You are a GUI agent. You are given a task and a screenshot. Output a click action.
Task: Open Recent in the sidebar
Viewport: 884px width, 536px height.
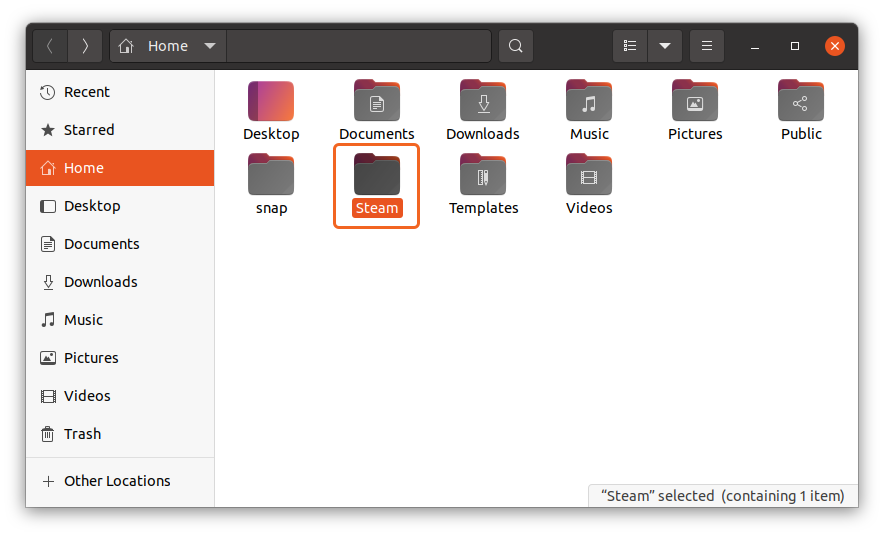120,92
